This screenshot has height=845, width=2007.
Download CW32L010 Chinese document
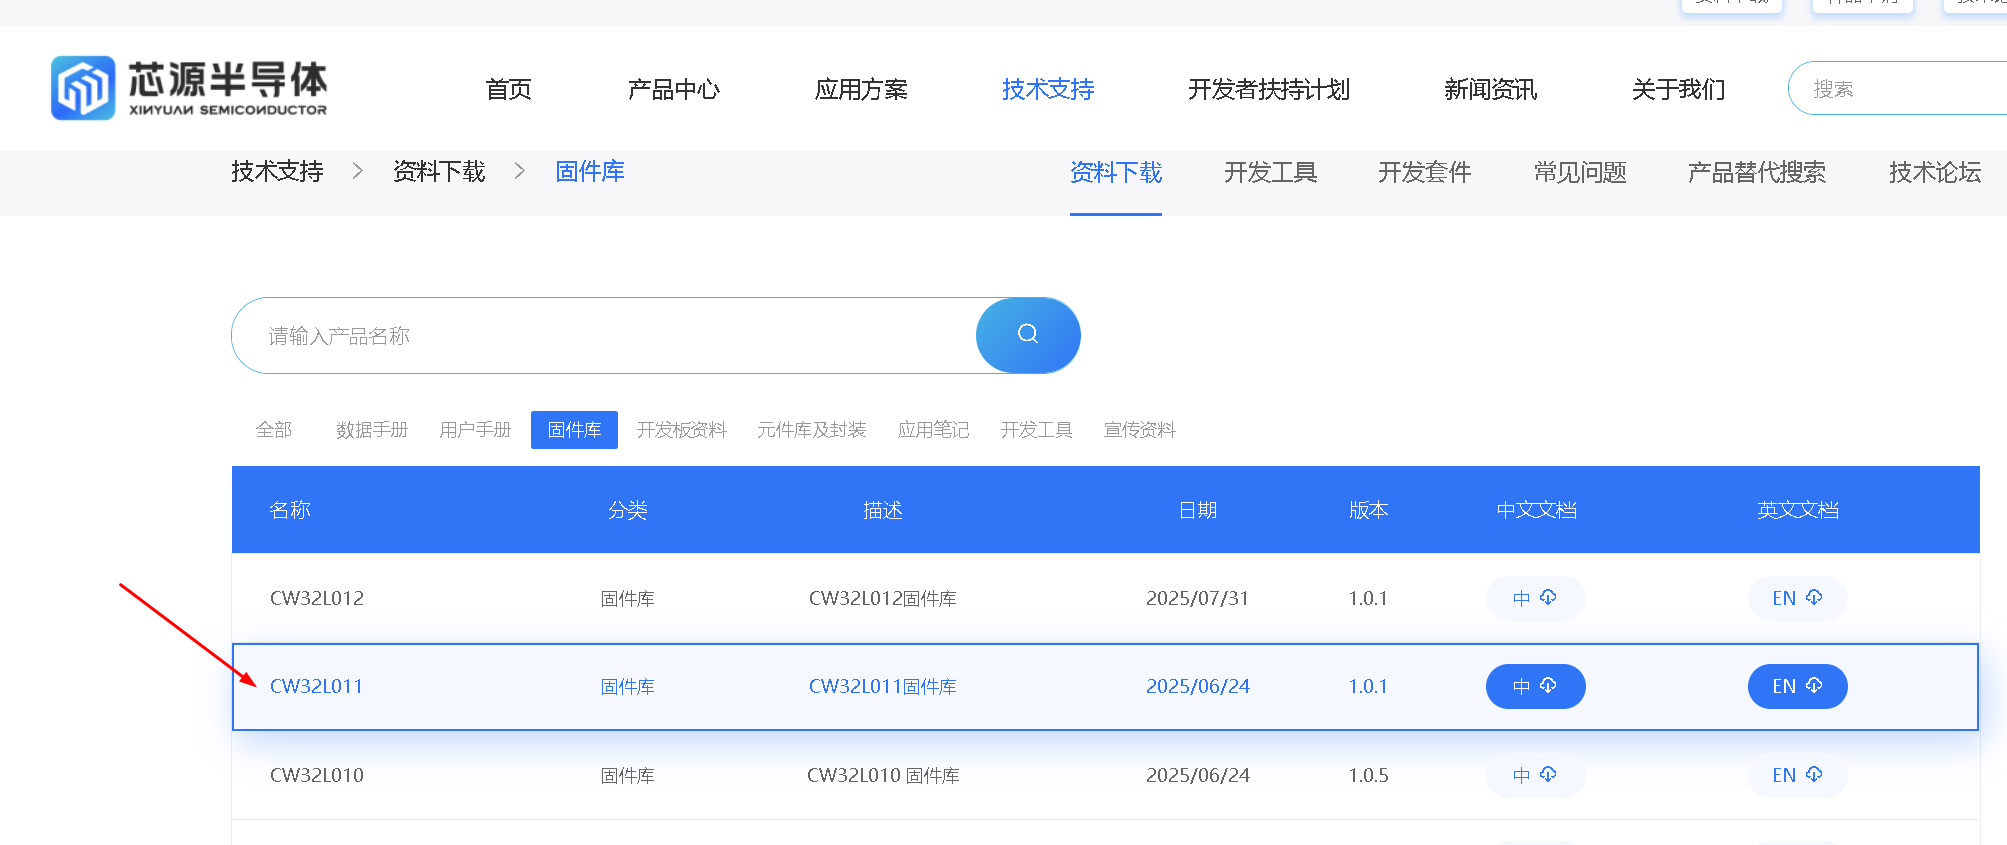(x=1535, y=775)
